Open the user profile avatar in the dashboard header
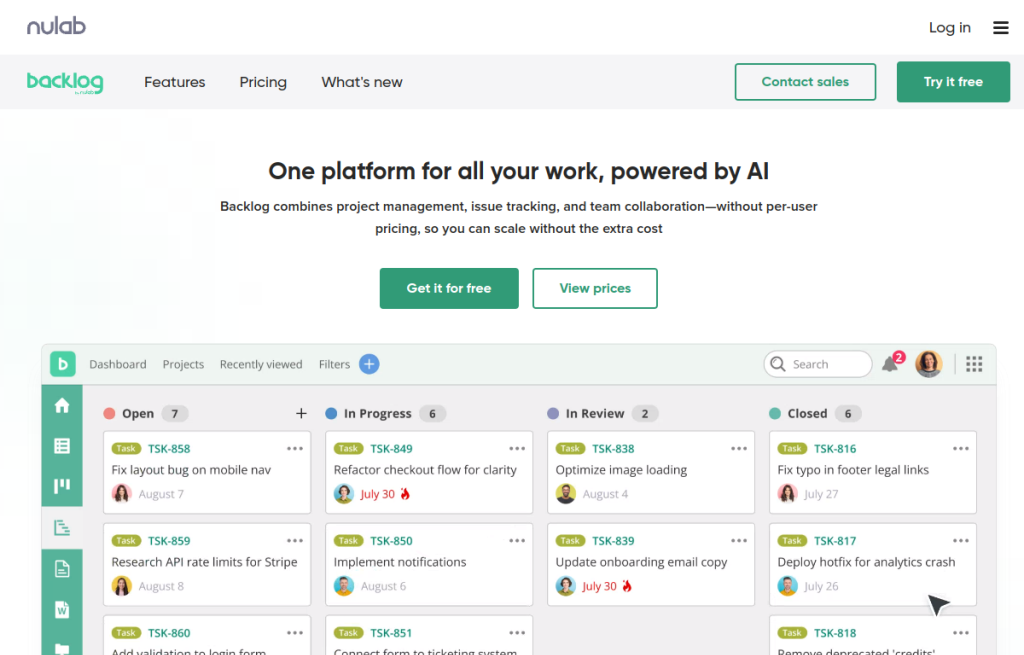 (x=929, y=364)
